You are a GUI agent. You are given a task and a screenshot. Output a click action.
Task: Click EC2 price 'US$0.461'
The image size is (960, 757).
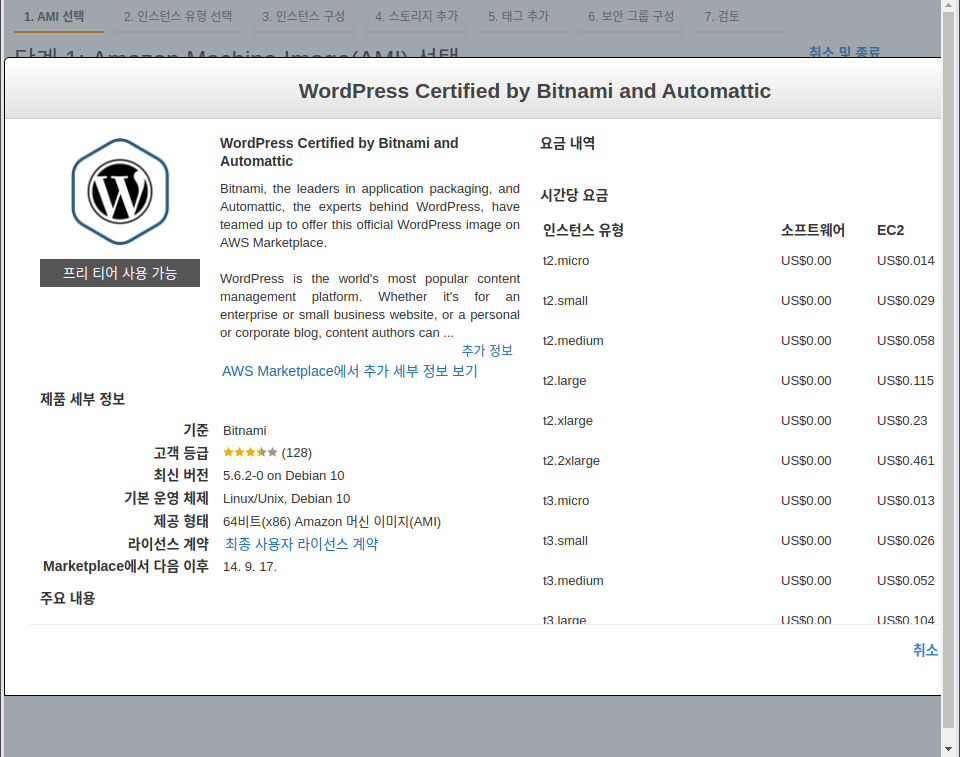(x=906, y=461)
